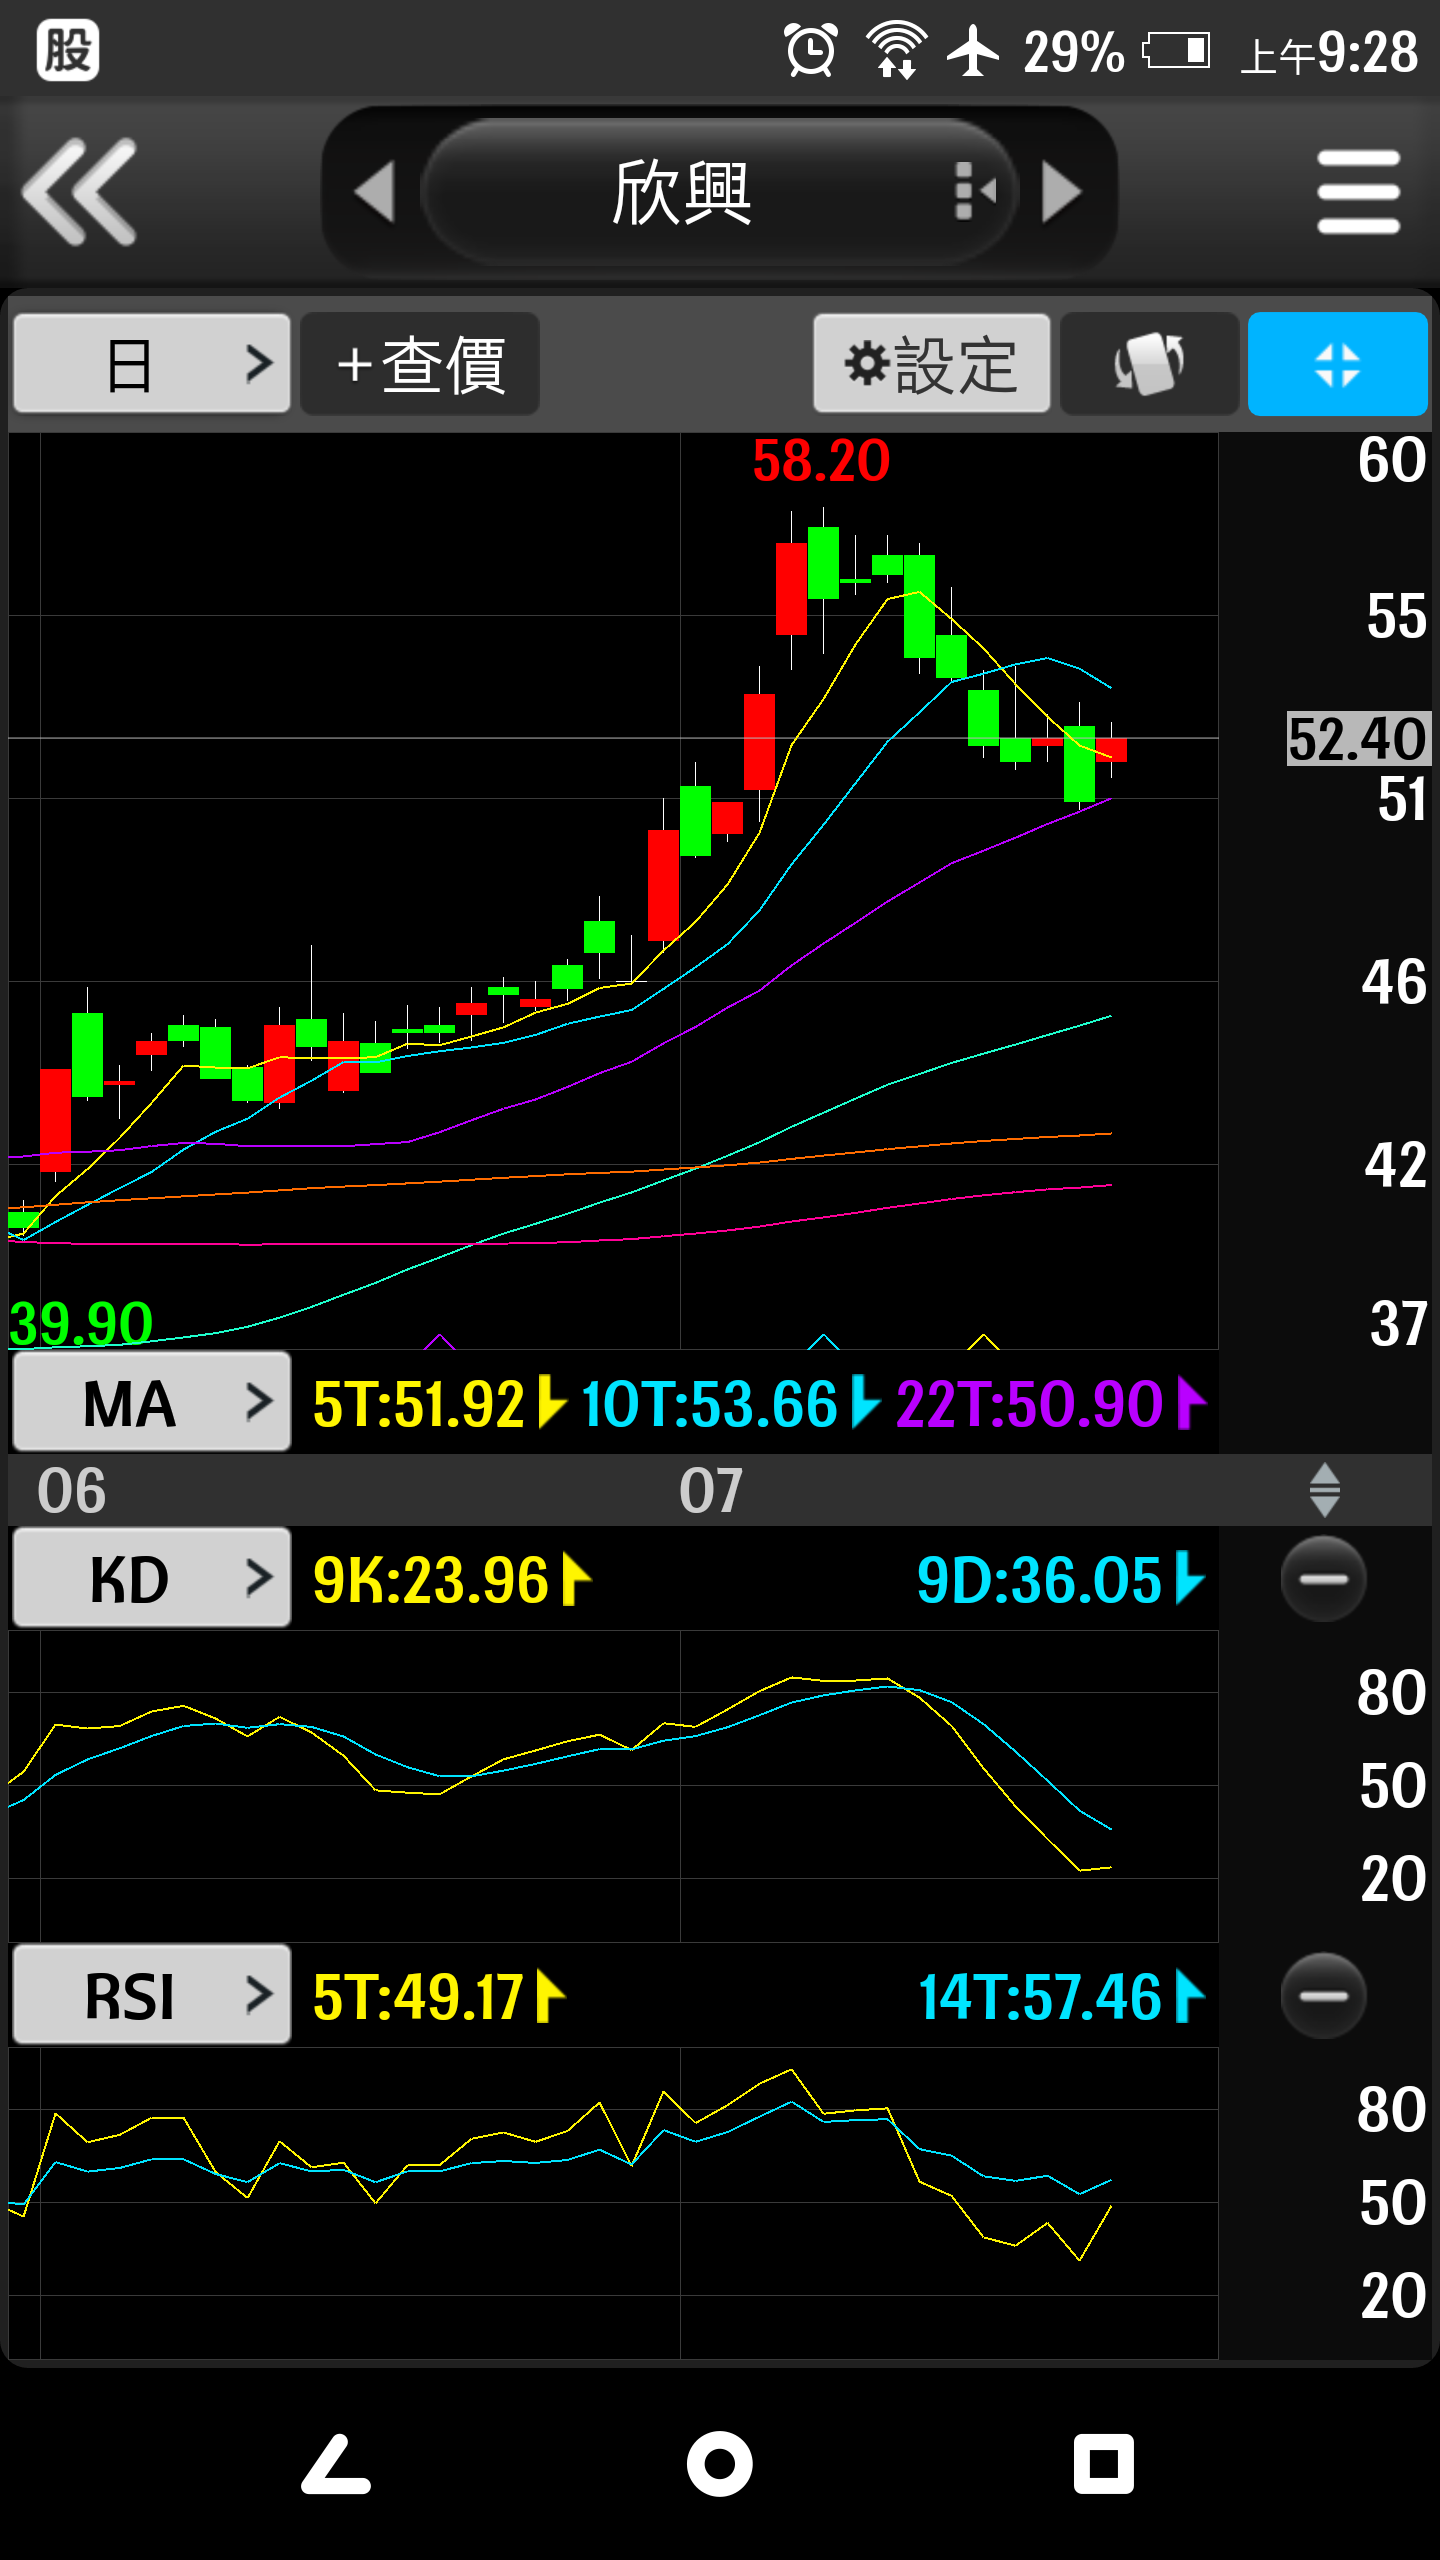Open the 日 period dropdown
The image size is (1440, 2560).
coord(152,364)
